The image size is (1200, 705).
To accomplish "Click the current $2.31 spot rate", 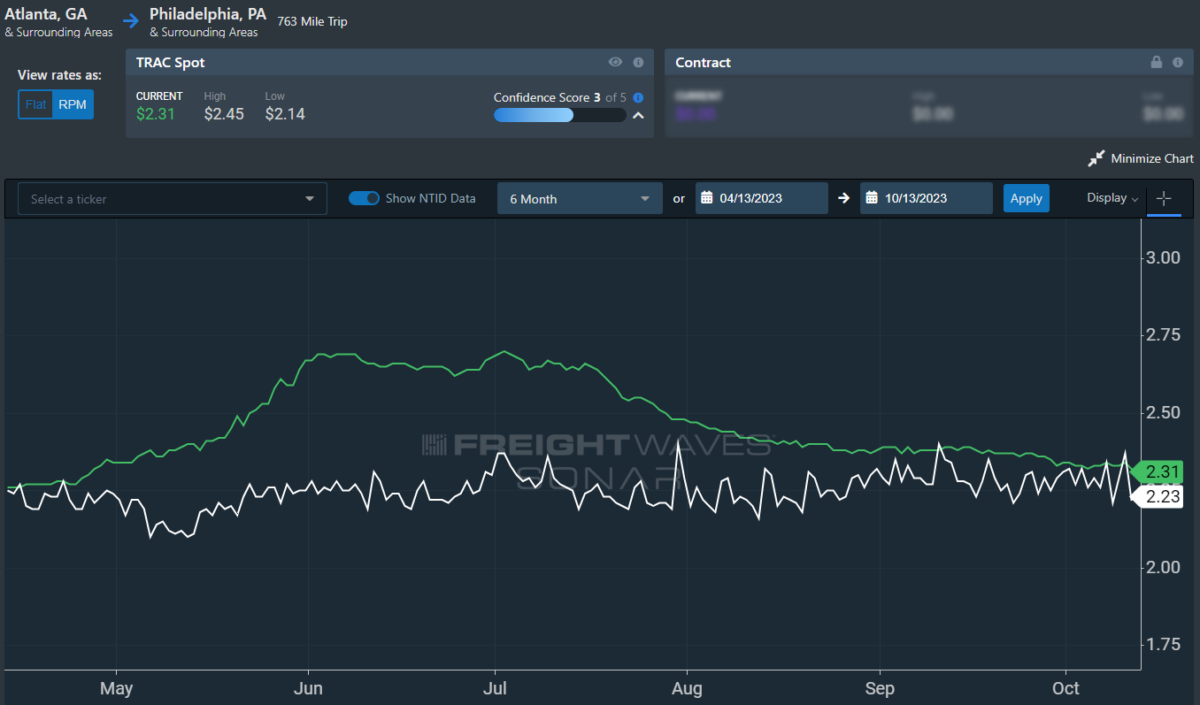I will click(156, 114).
